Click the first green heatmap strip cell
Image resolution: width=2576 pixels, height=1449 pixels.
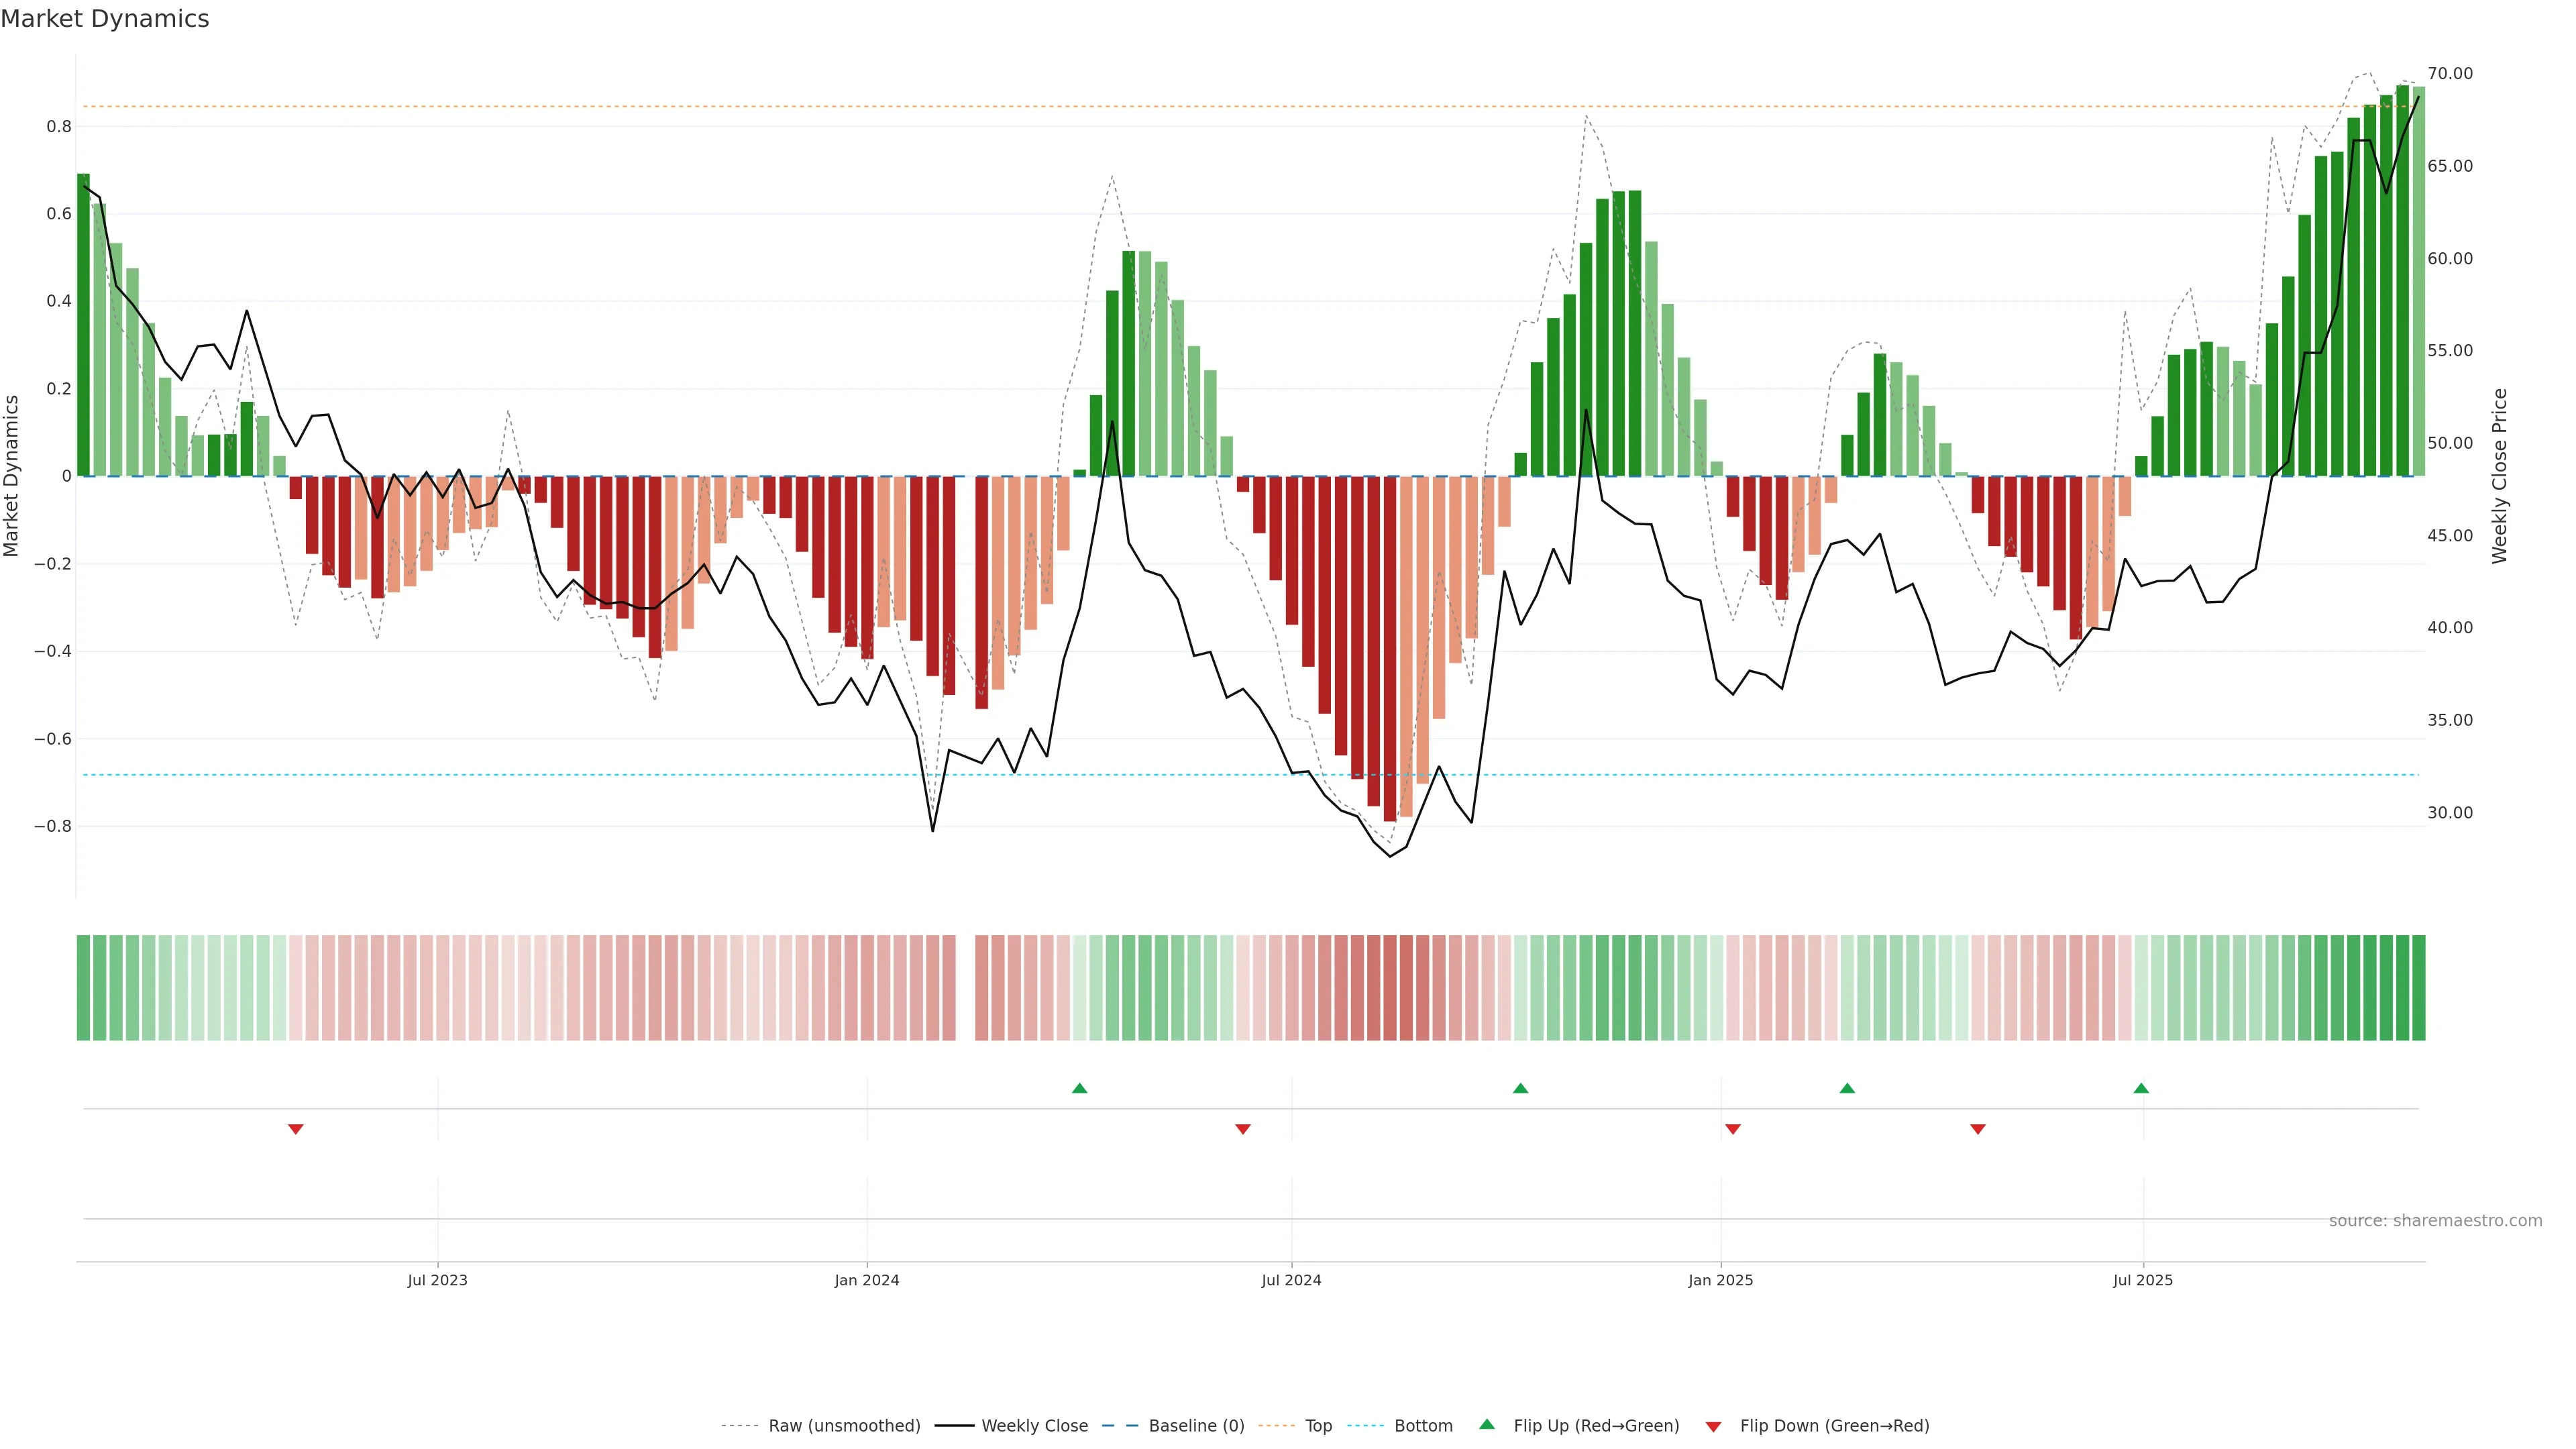pos(83,987)
